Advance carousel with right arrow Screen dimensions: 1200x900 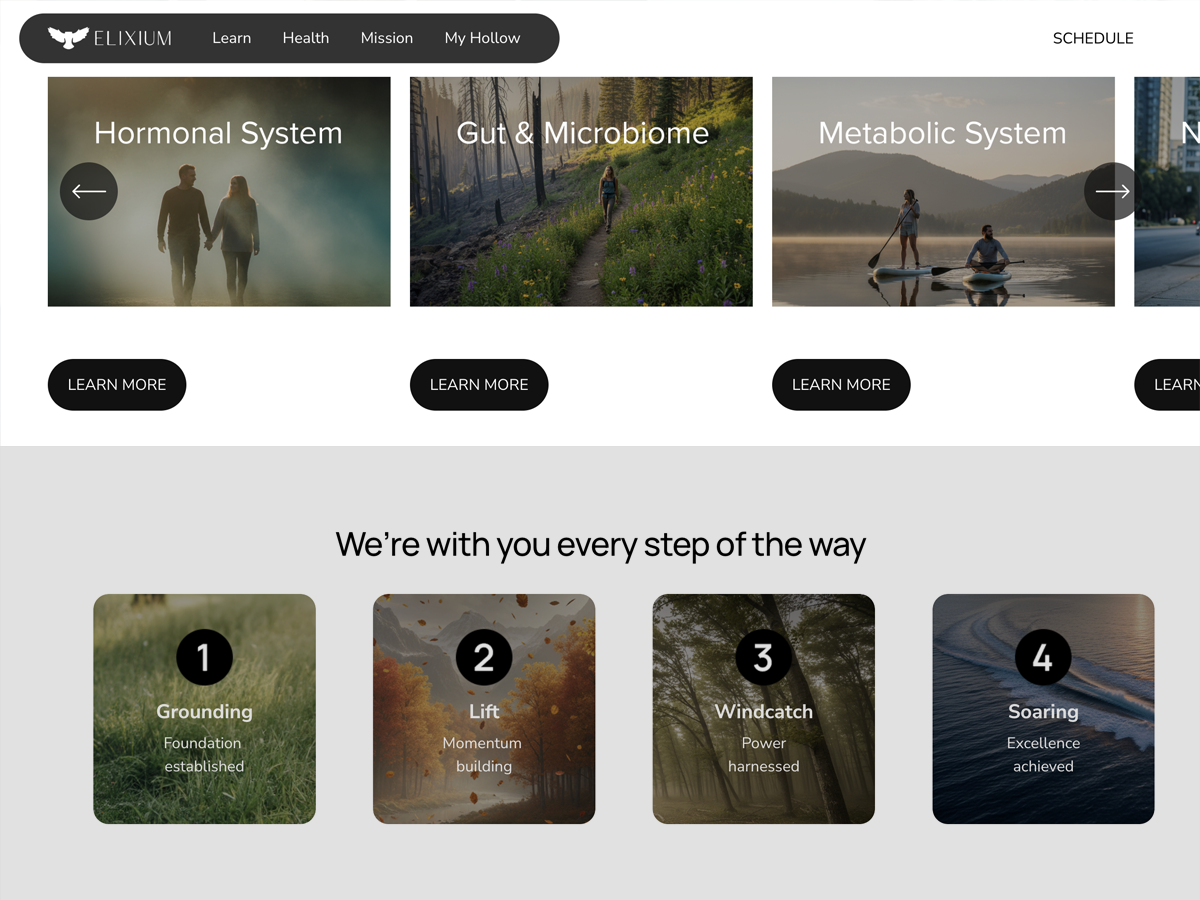[1112, 191]
